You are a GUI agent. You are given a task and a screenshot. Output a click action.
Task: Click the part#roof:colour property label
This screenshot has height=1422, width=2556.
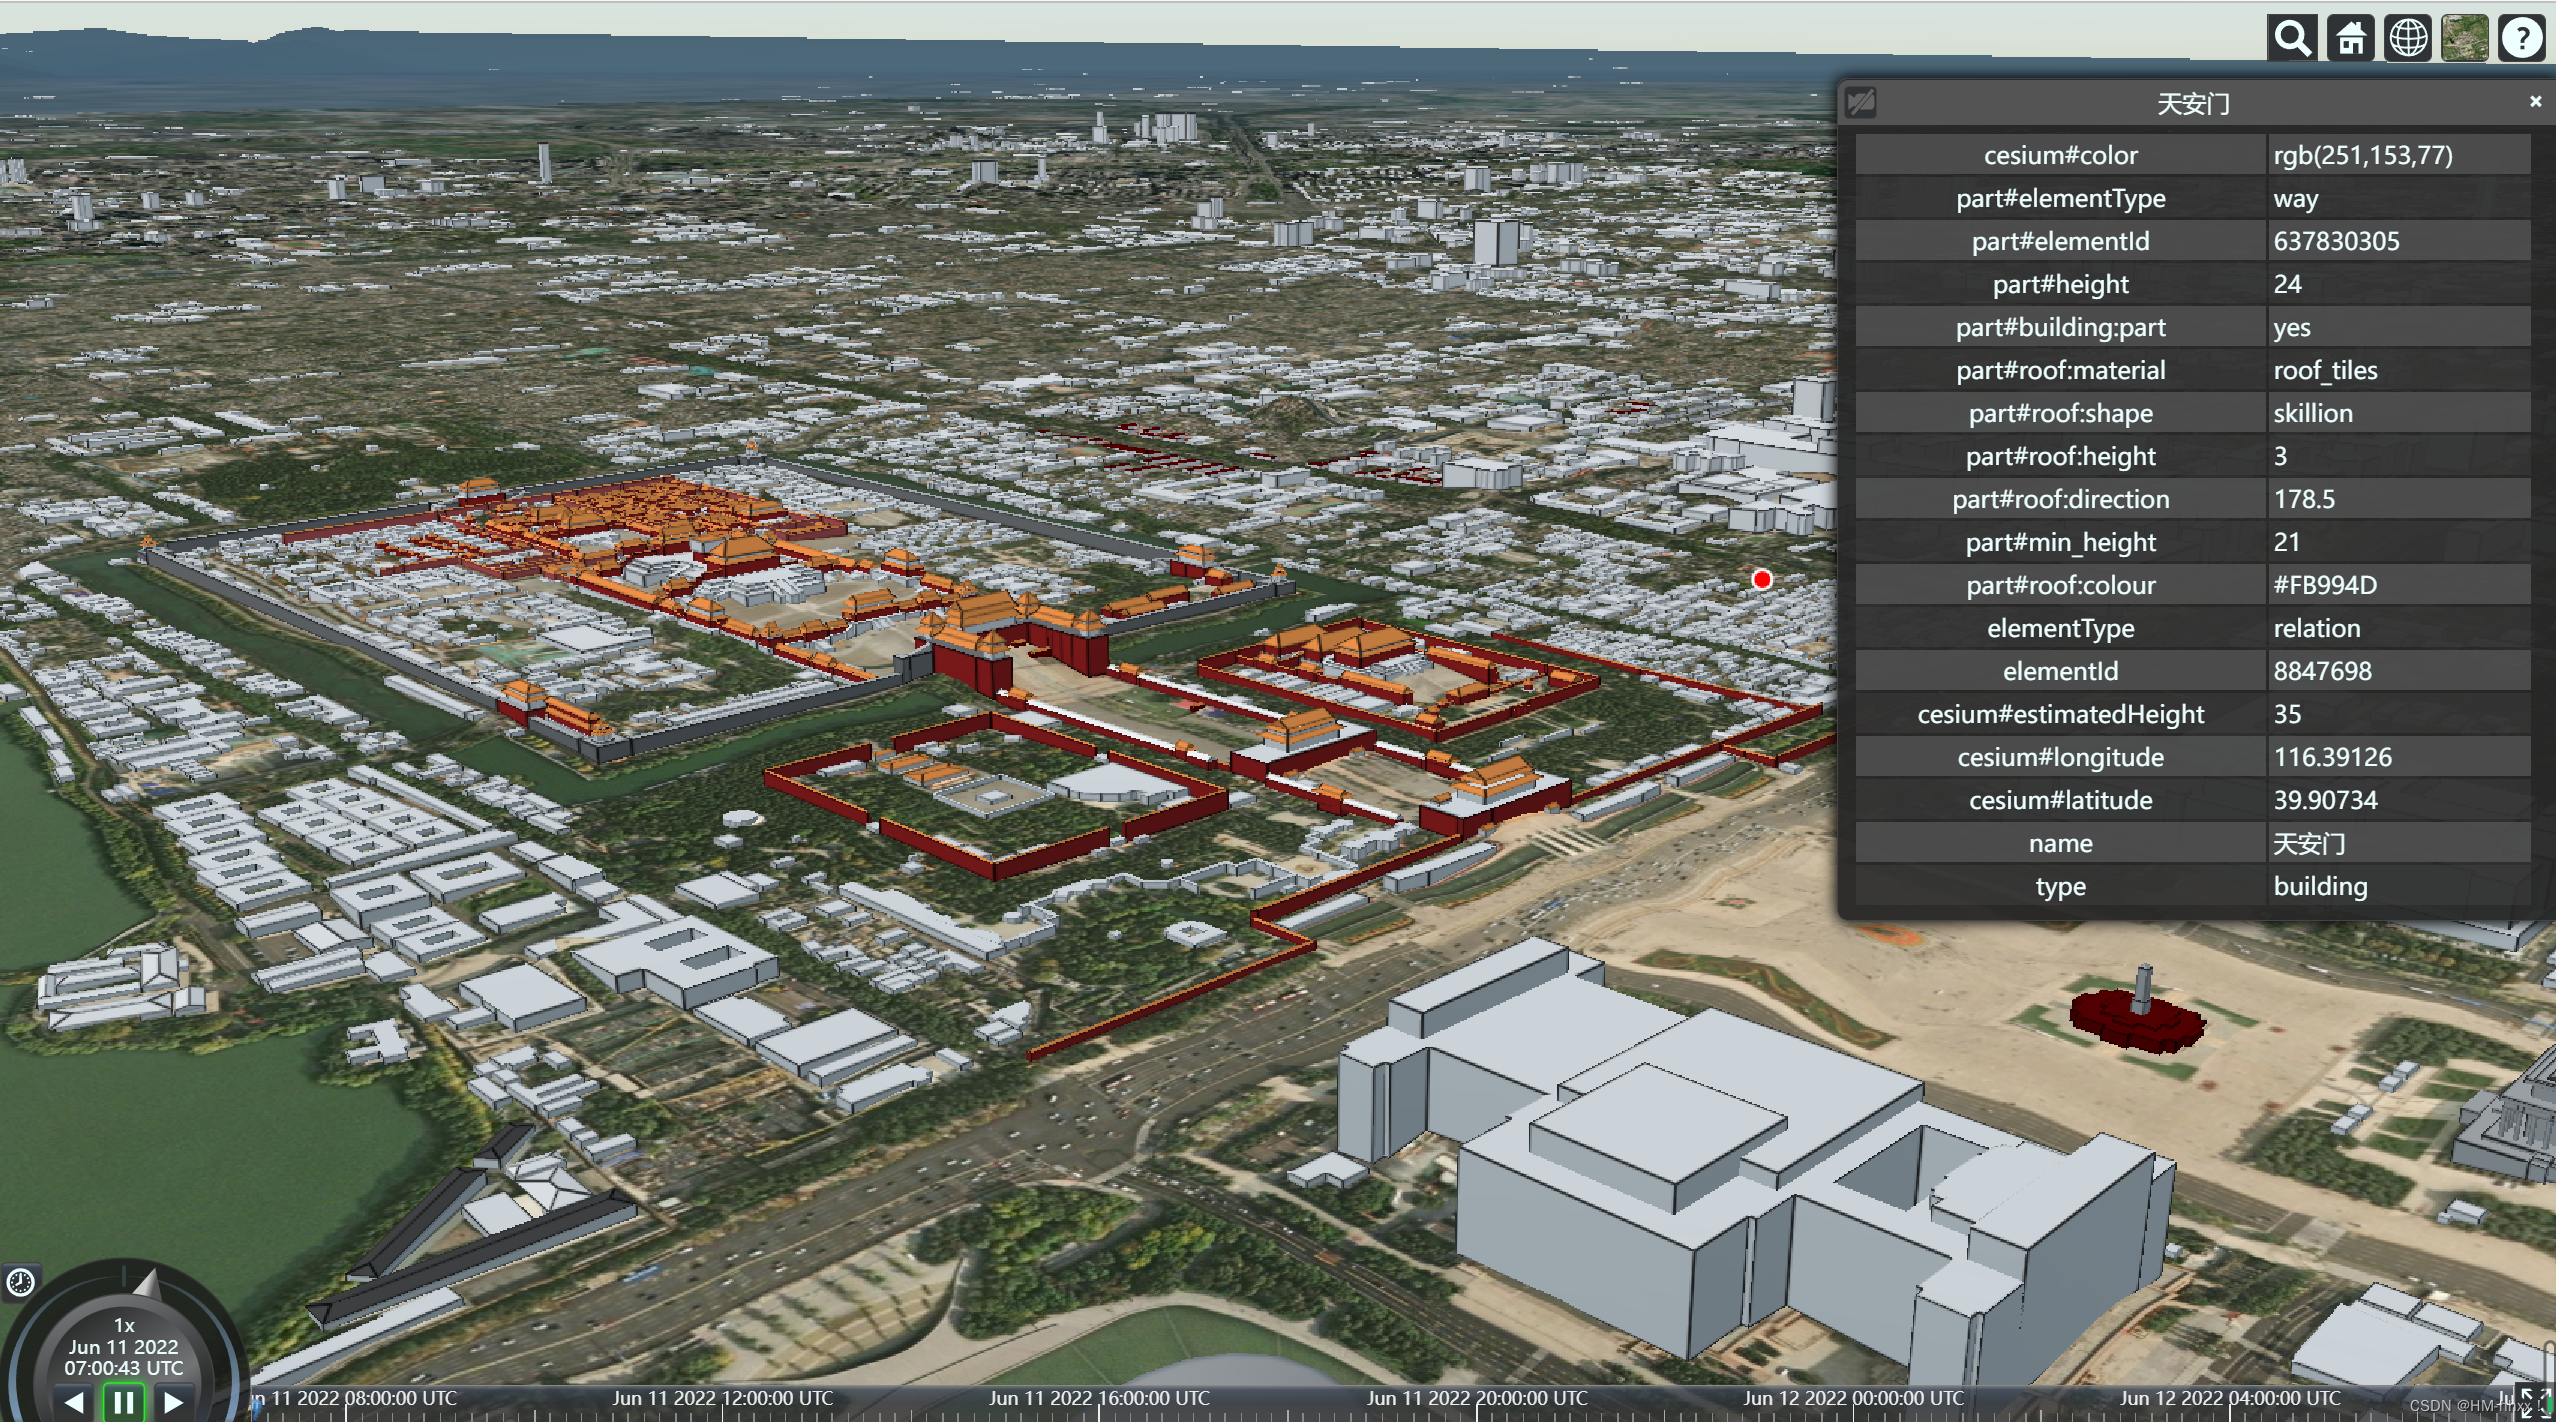(x=2060, y=585)
